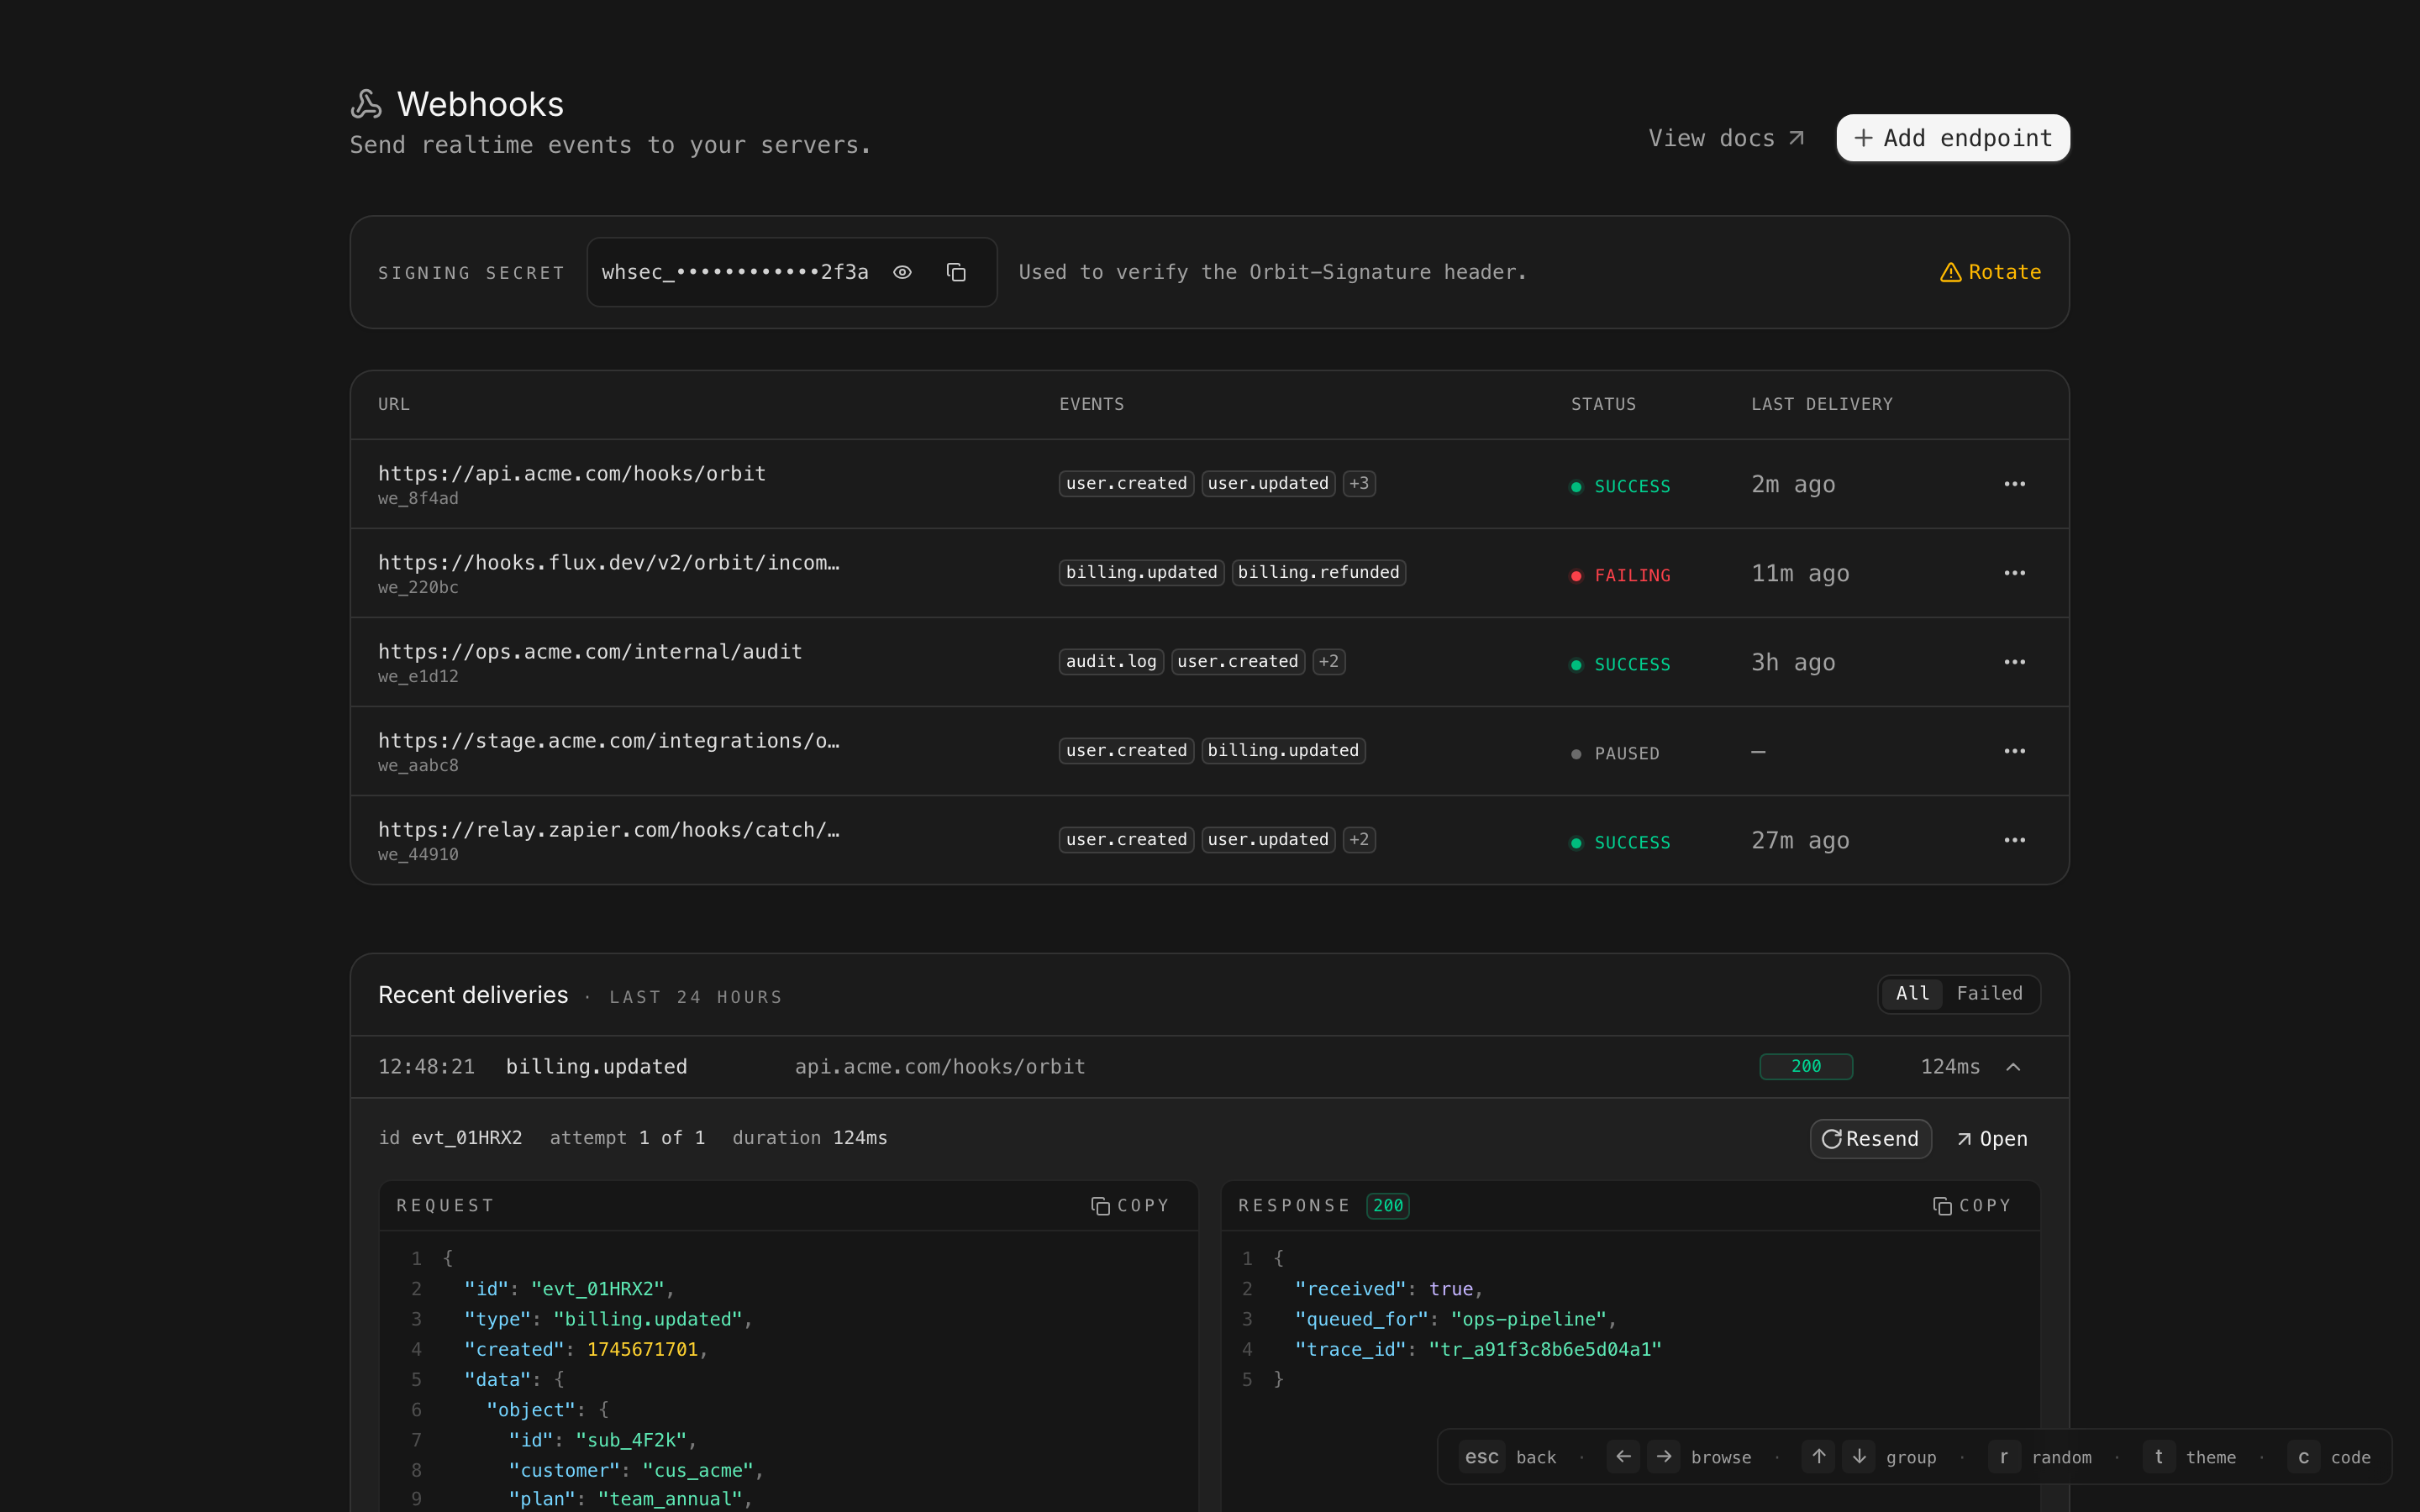Copy the response body
This screenshot has width=2420, height=1512.
tap(1972, 1206)
